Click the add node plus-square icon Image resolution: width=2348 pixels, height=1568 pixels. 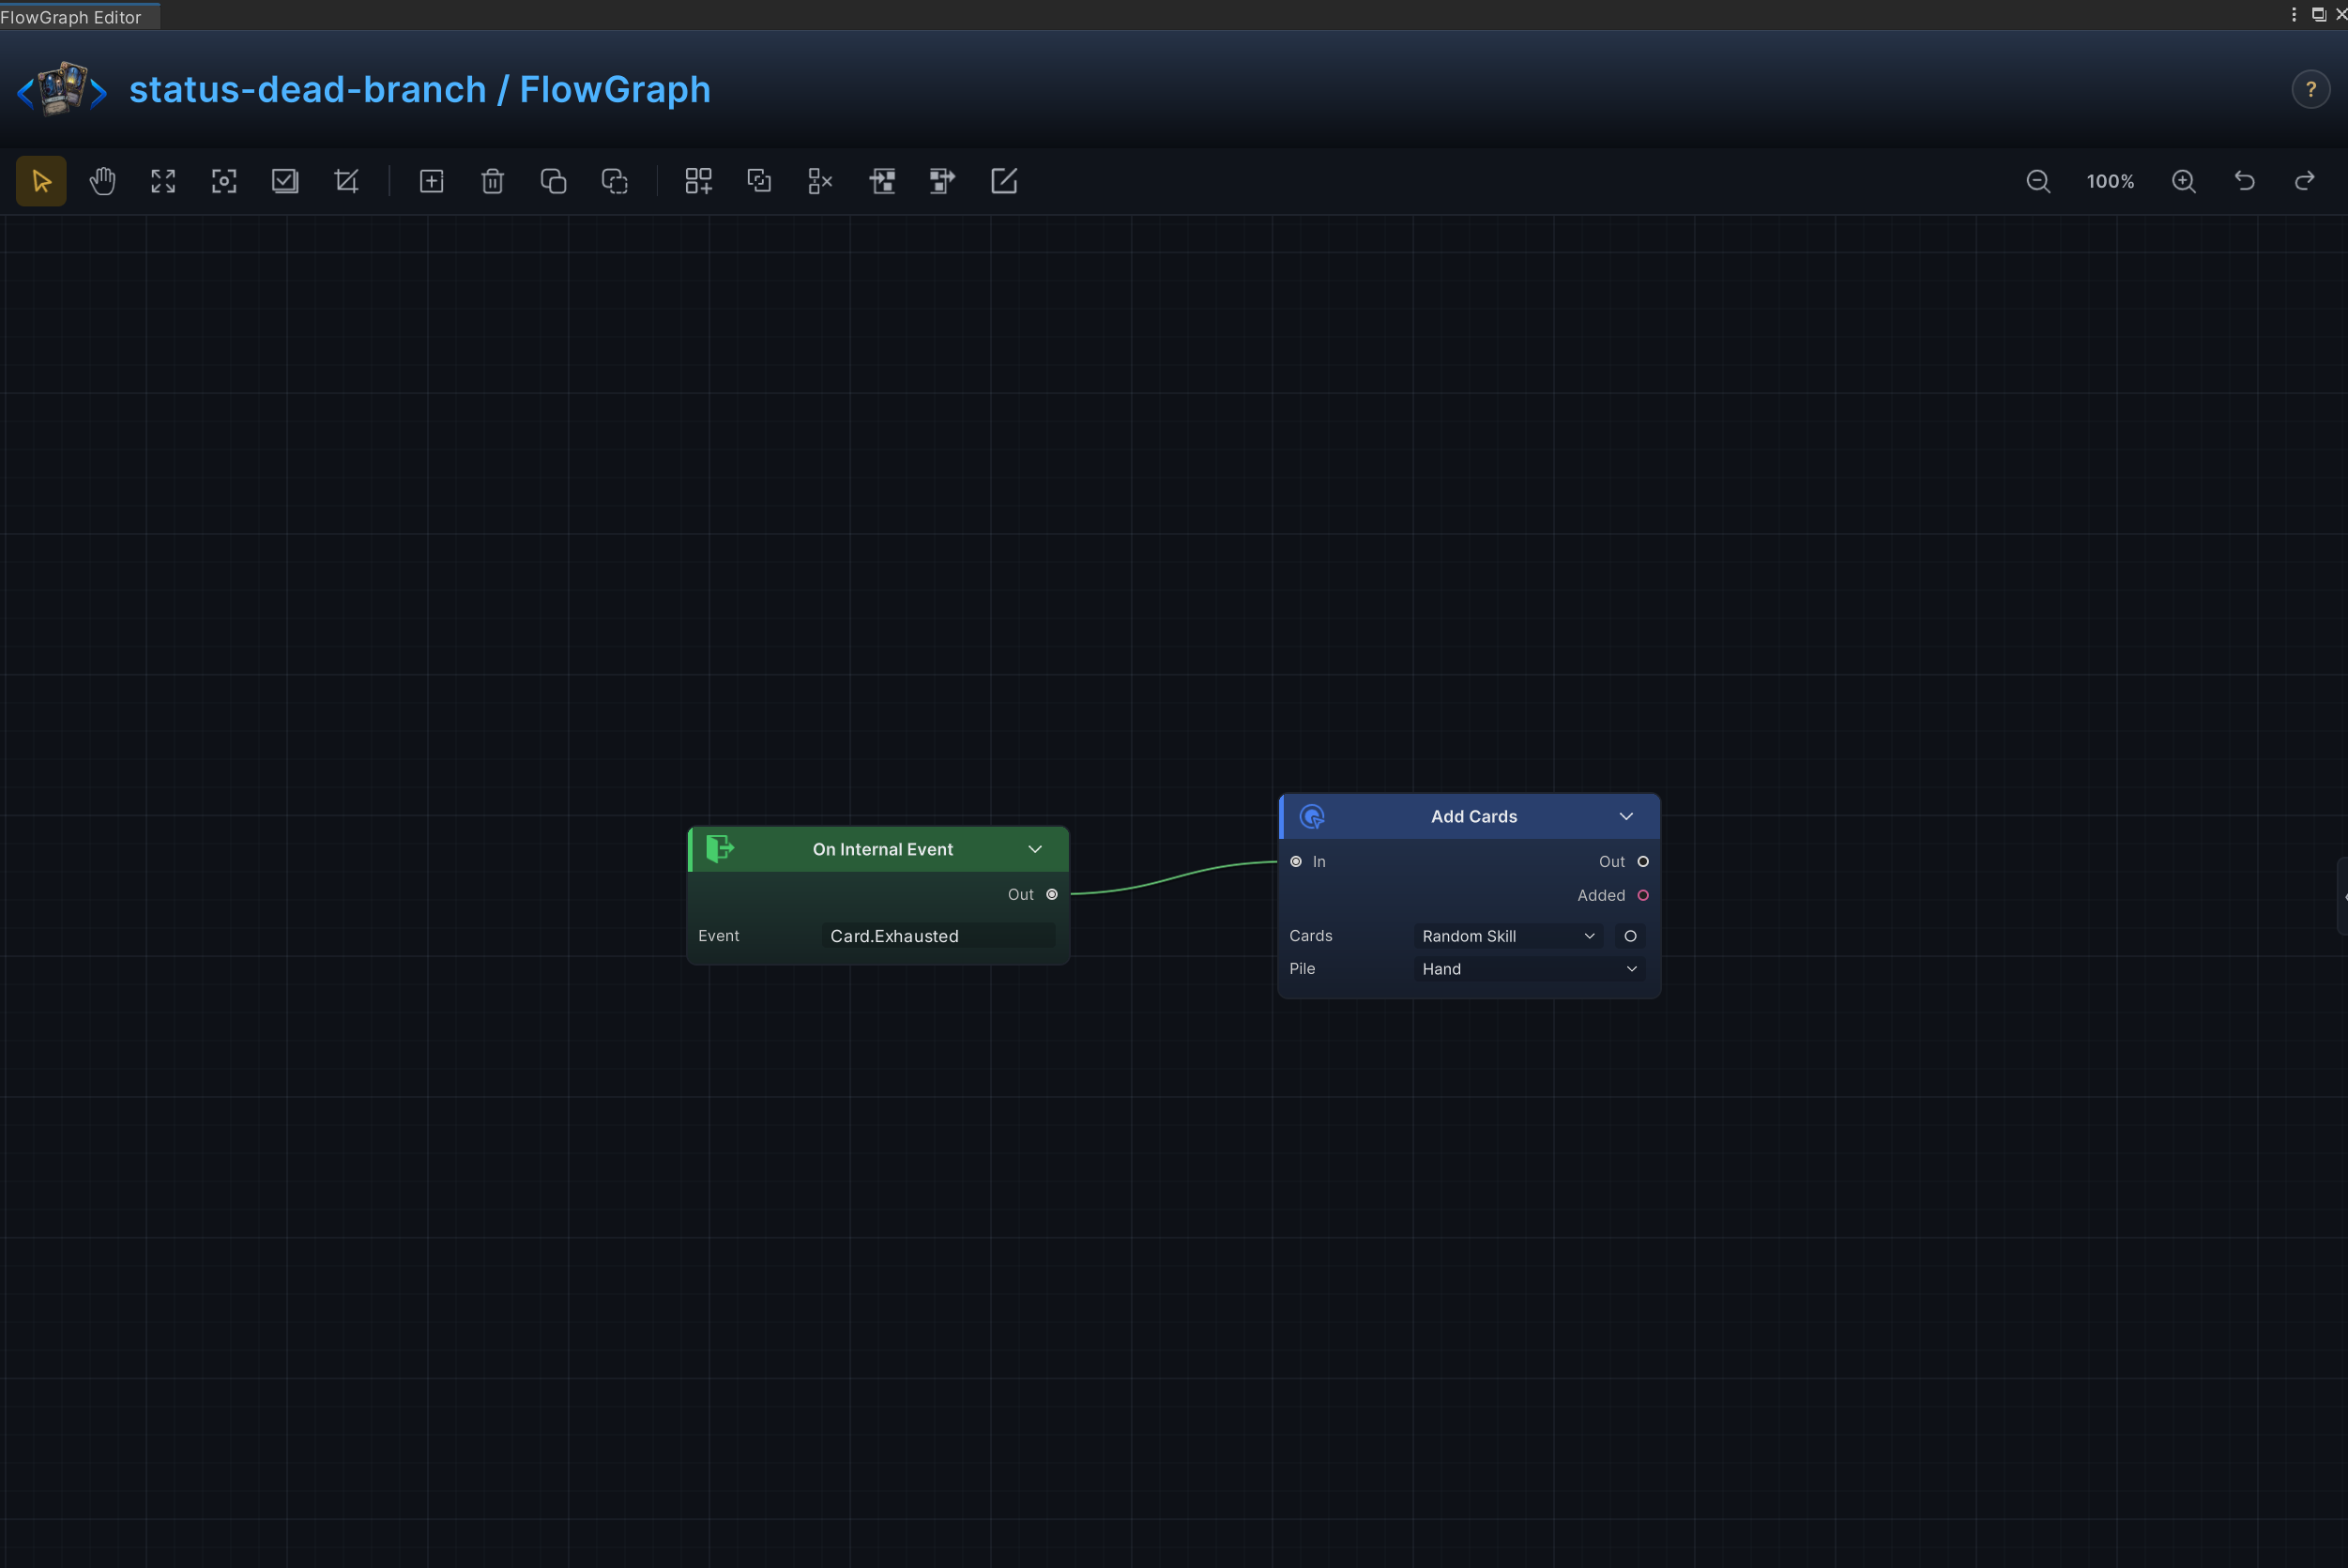(431, 181)
